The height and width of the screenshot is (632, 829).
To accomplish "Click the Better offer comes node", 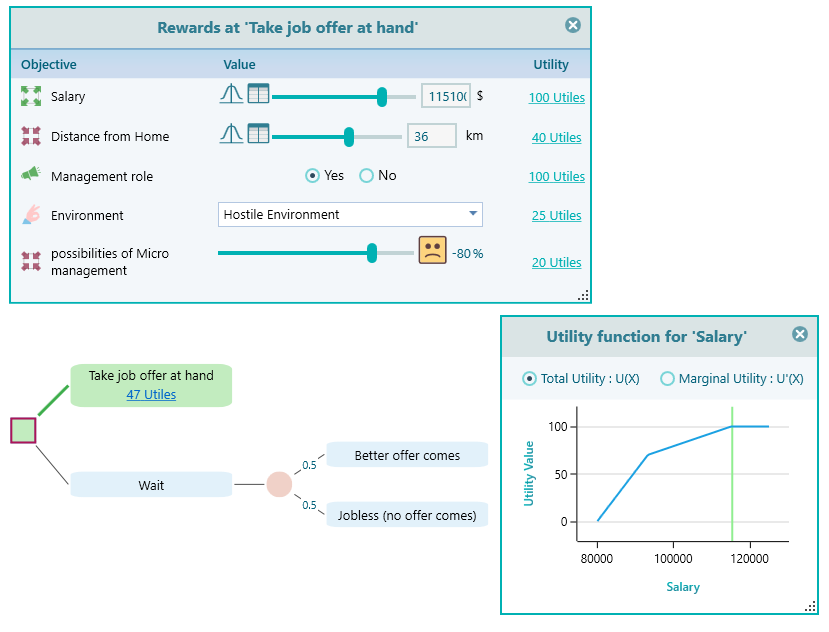I will [406, 454].
